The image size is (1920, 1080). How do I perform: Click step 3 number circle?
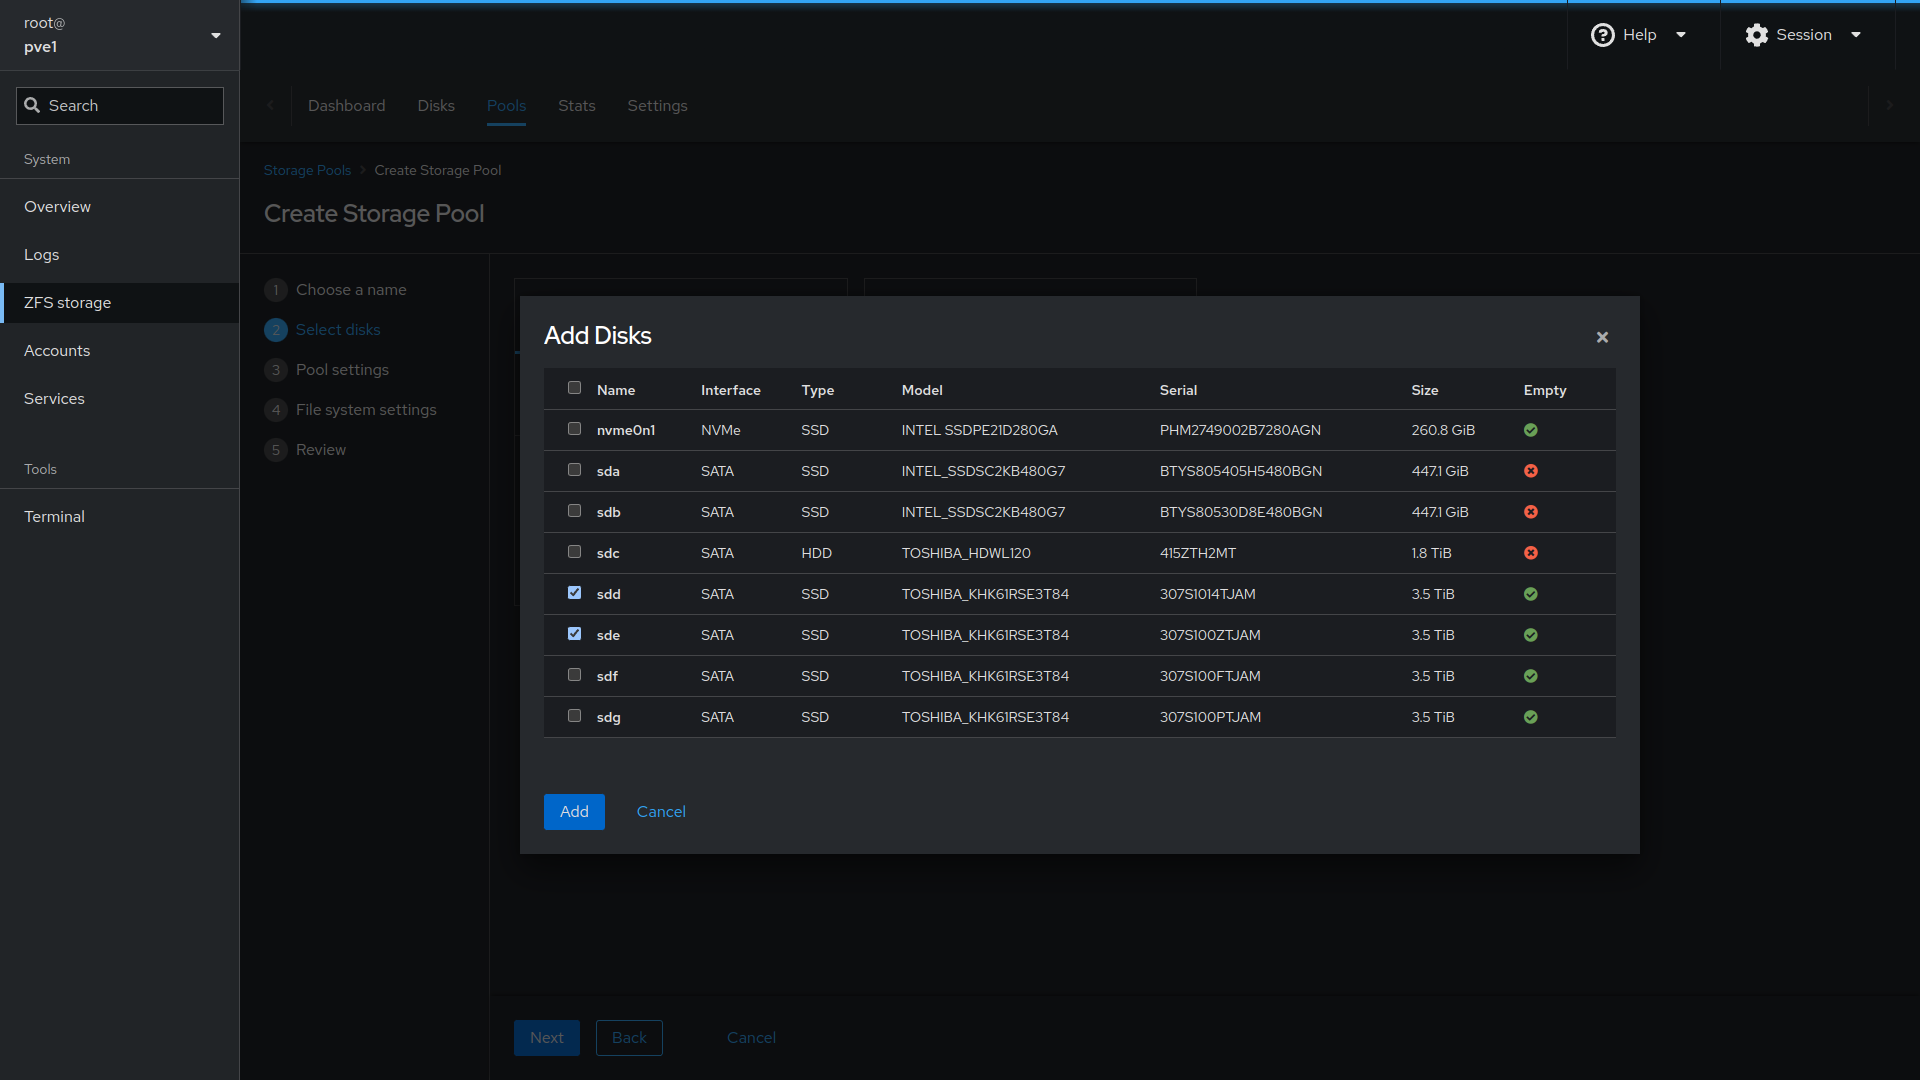coord(276,370)
